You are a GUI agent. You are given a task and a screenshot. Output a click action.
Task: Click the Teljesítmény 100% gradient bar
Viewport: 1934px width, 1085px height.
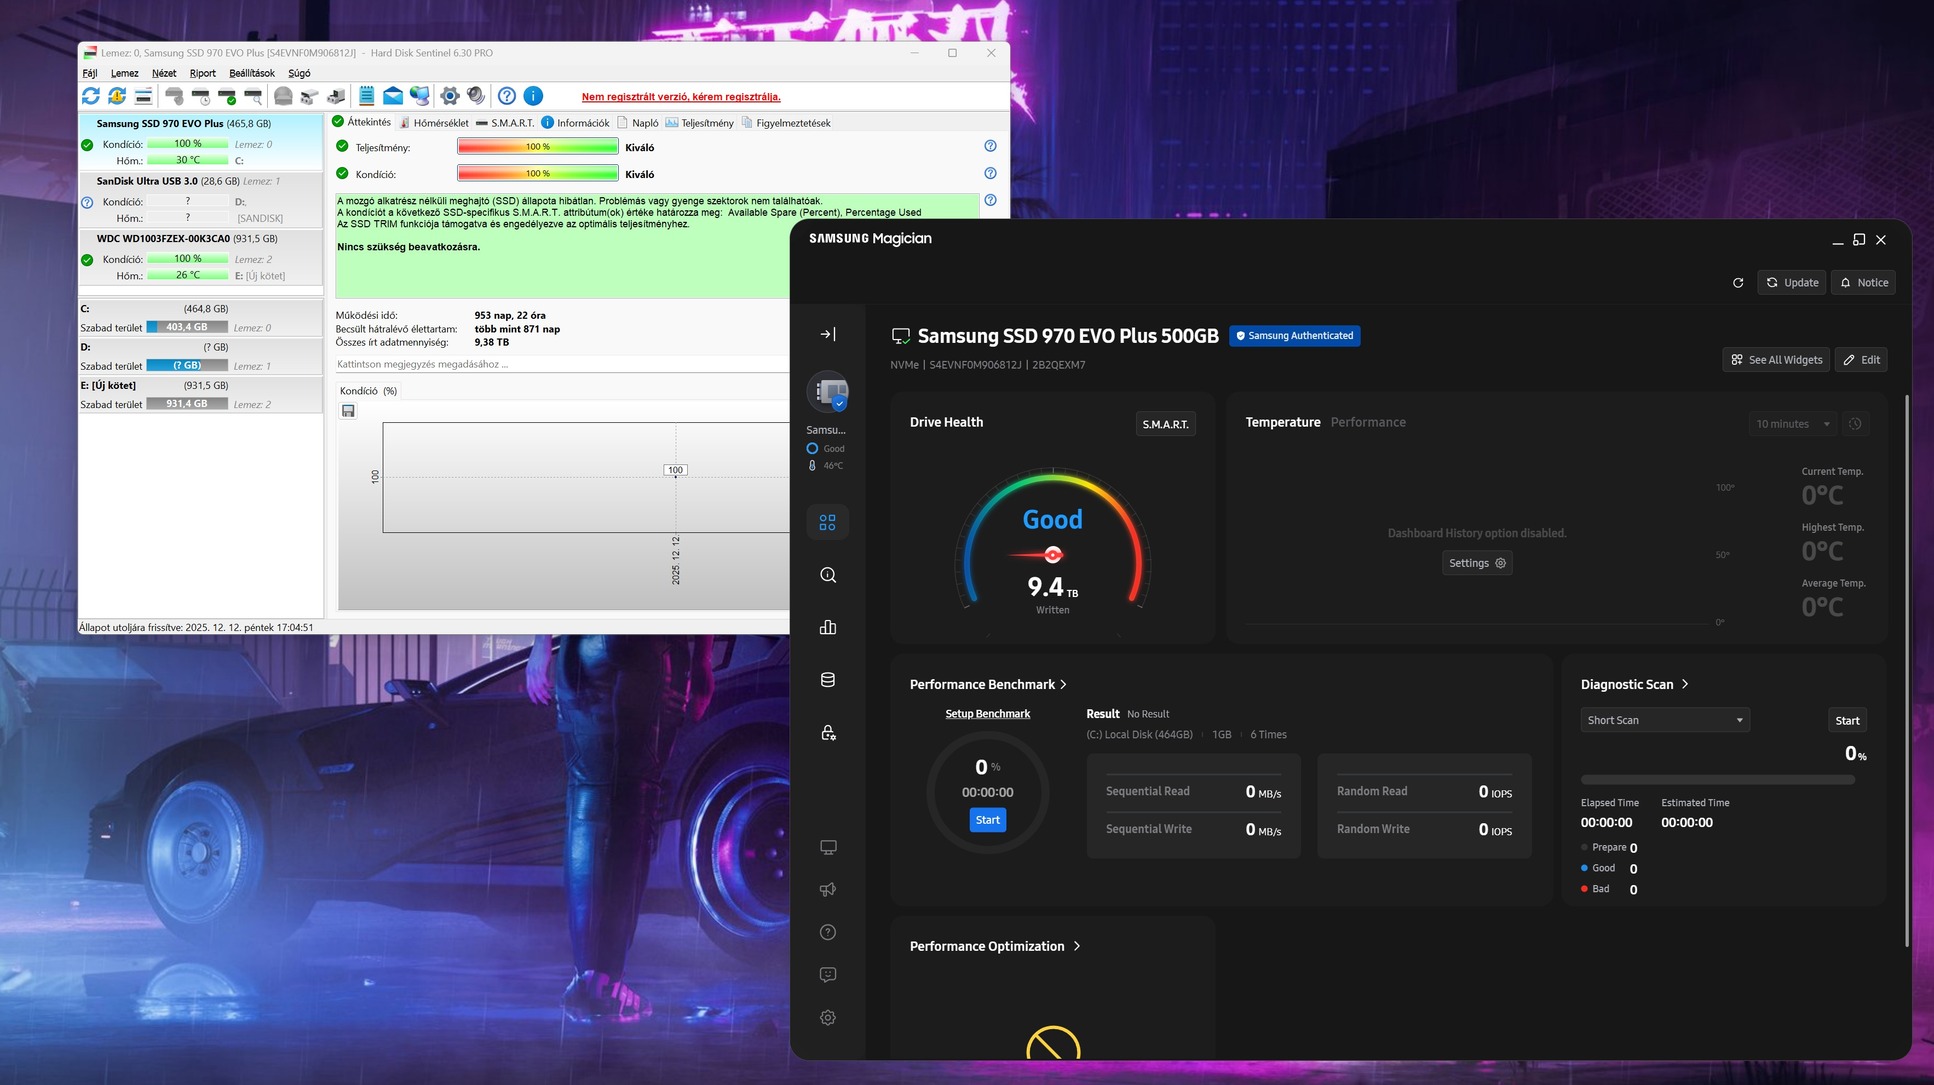(x=538, y=147)
